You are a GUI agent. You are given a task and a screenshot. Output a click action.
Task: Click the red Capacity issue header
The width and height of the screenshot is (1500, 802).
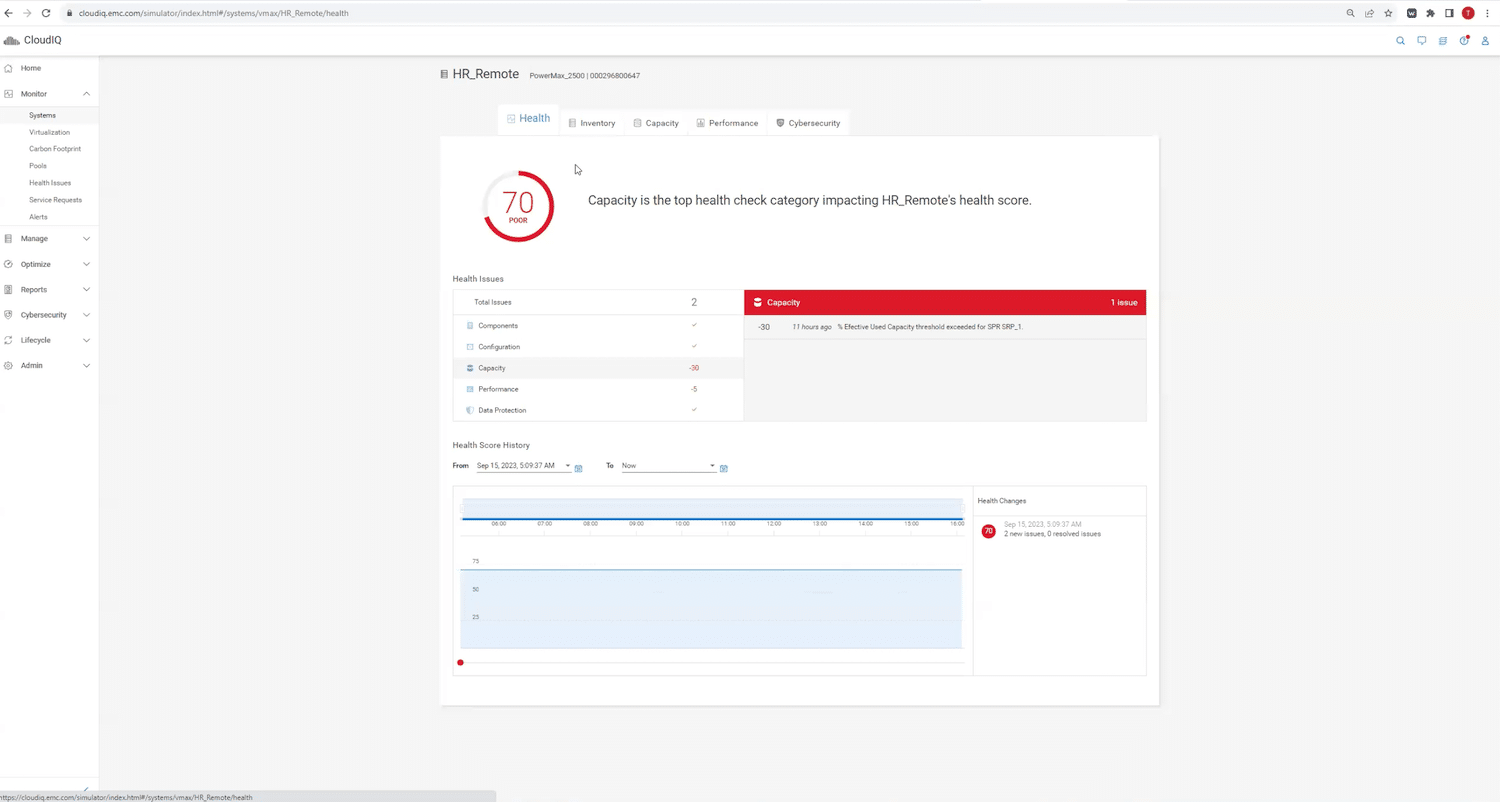[945, 302]
